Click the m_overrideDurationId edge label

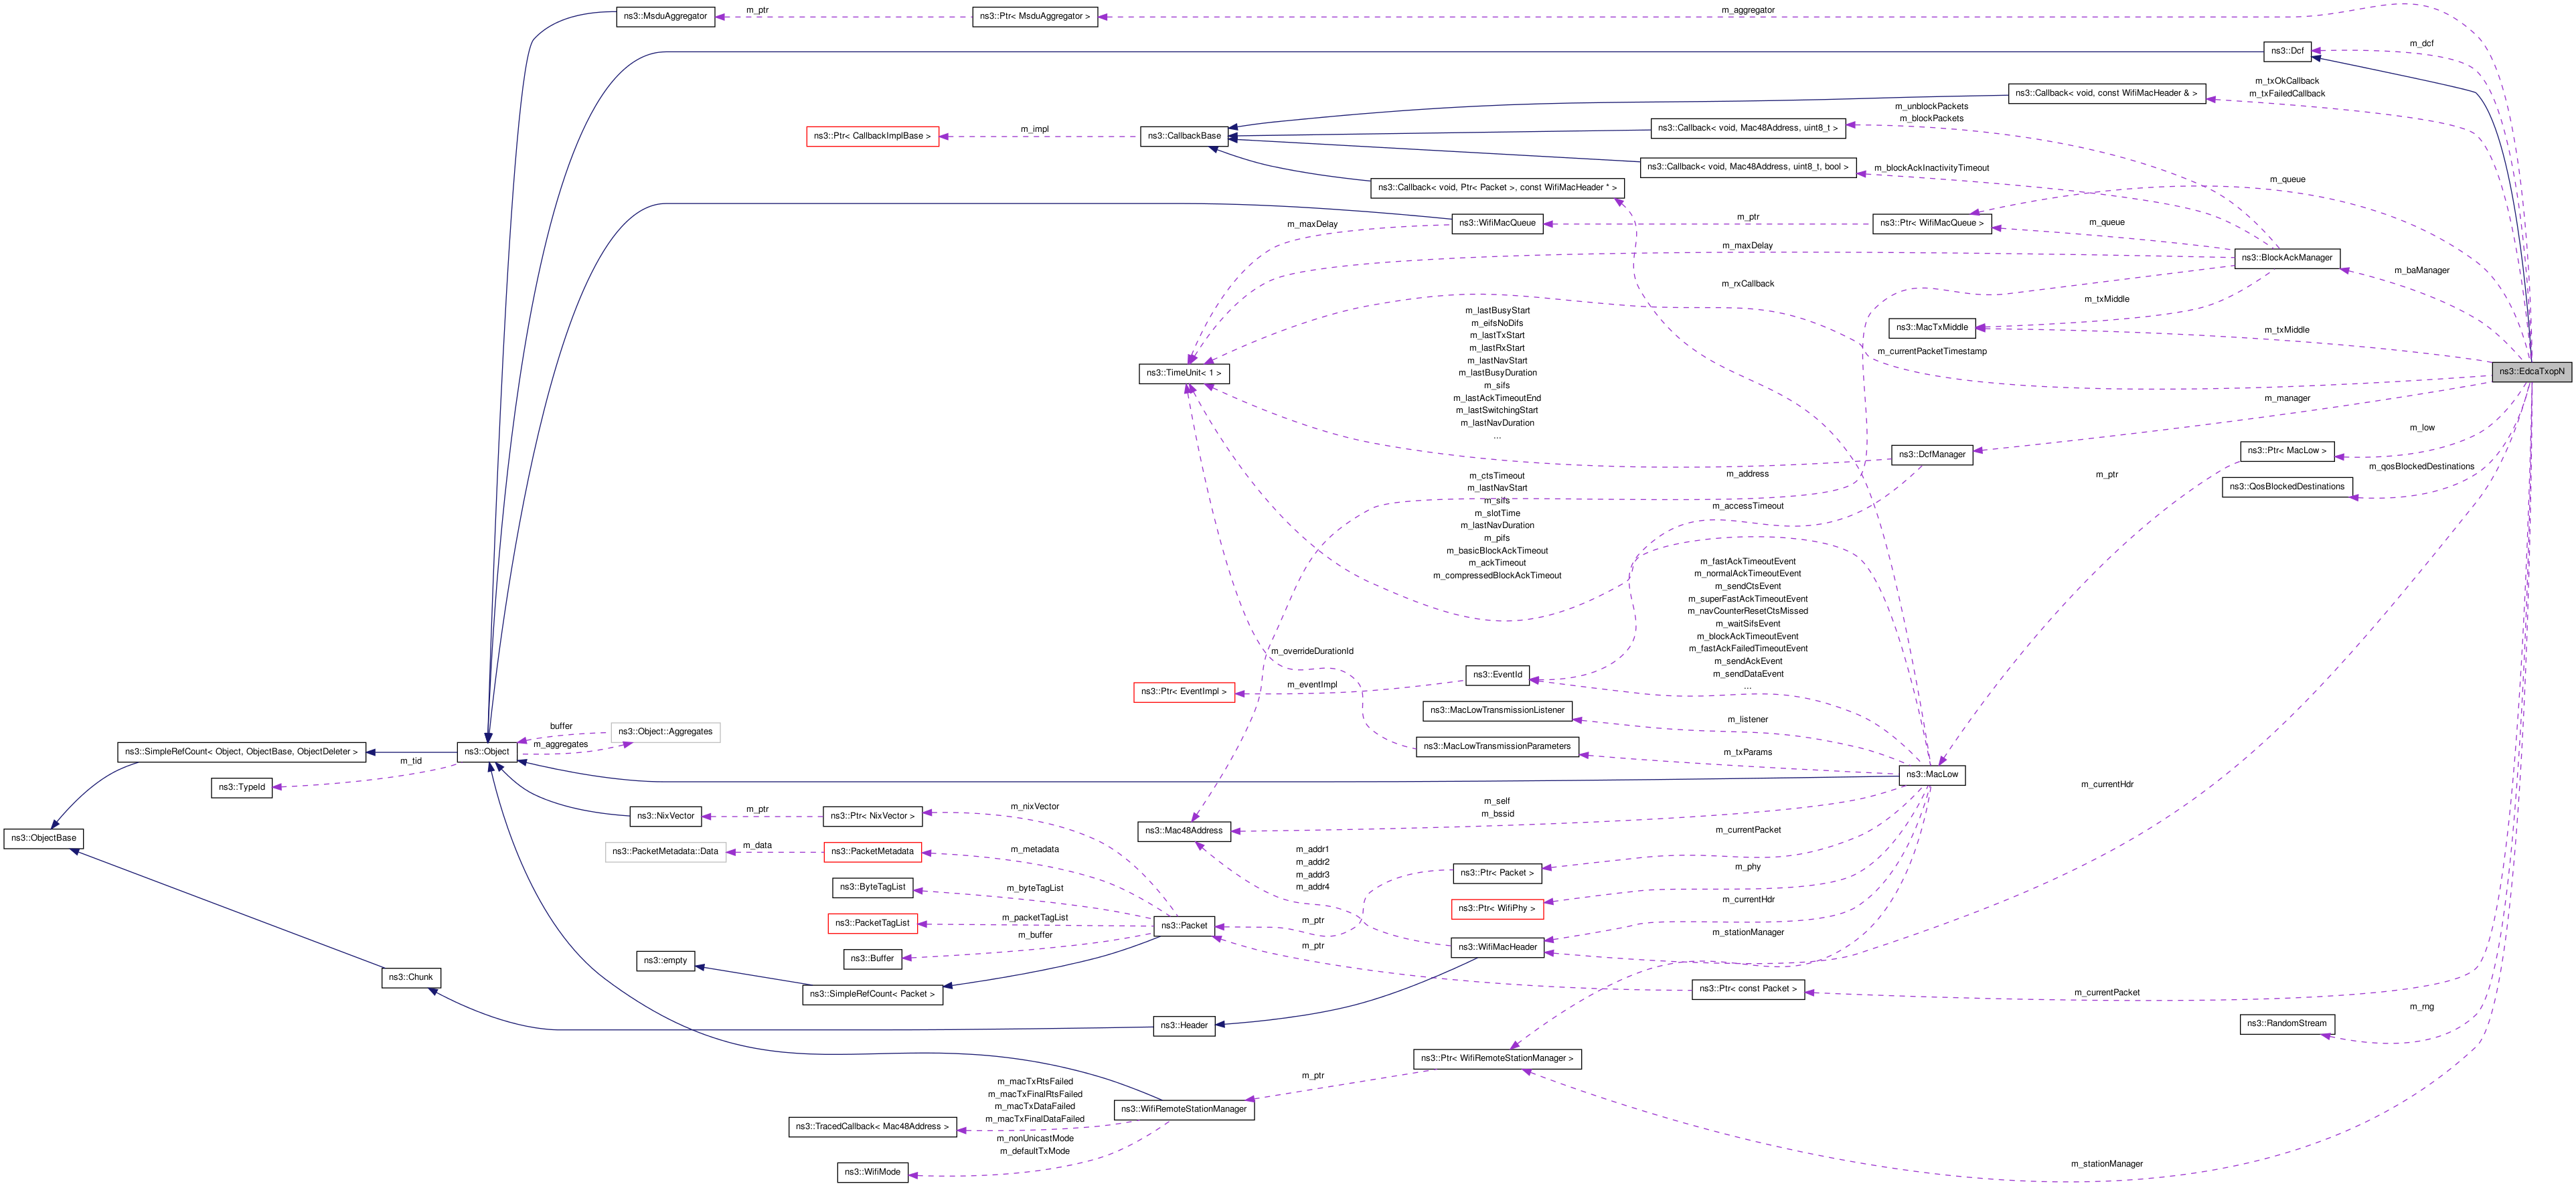pos(1312,651)
